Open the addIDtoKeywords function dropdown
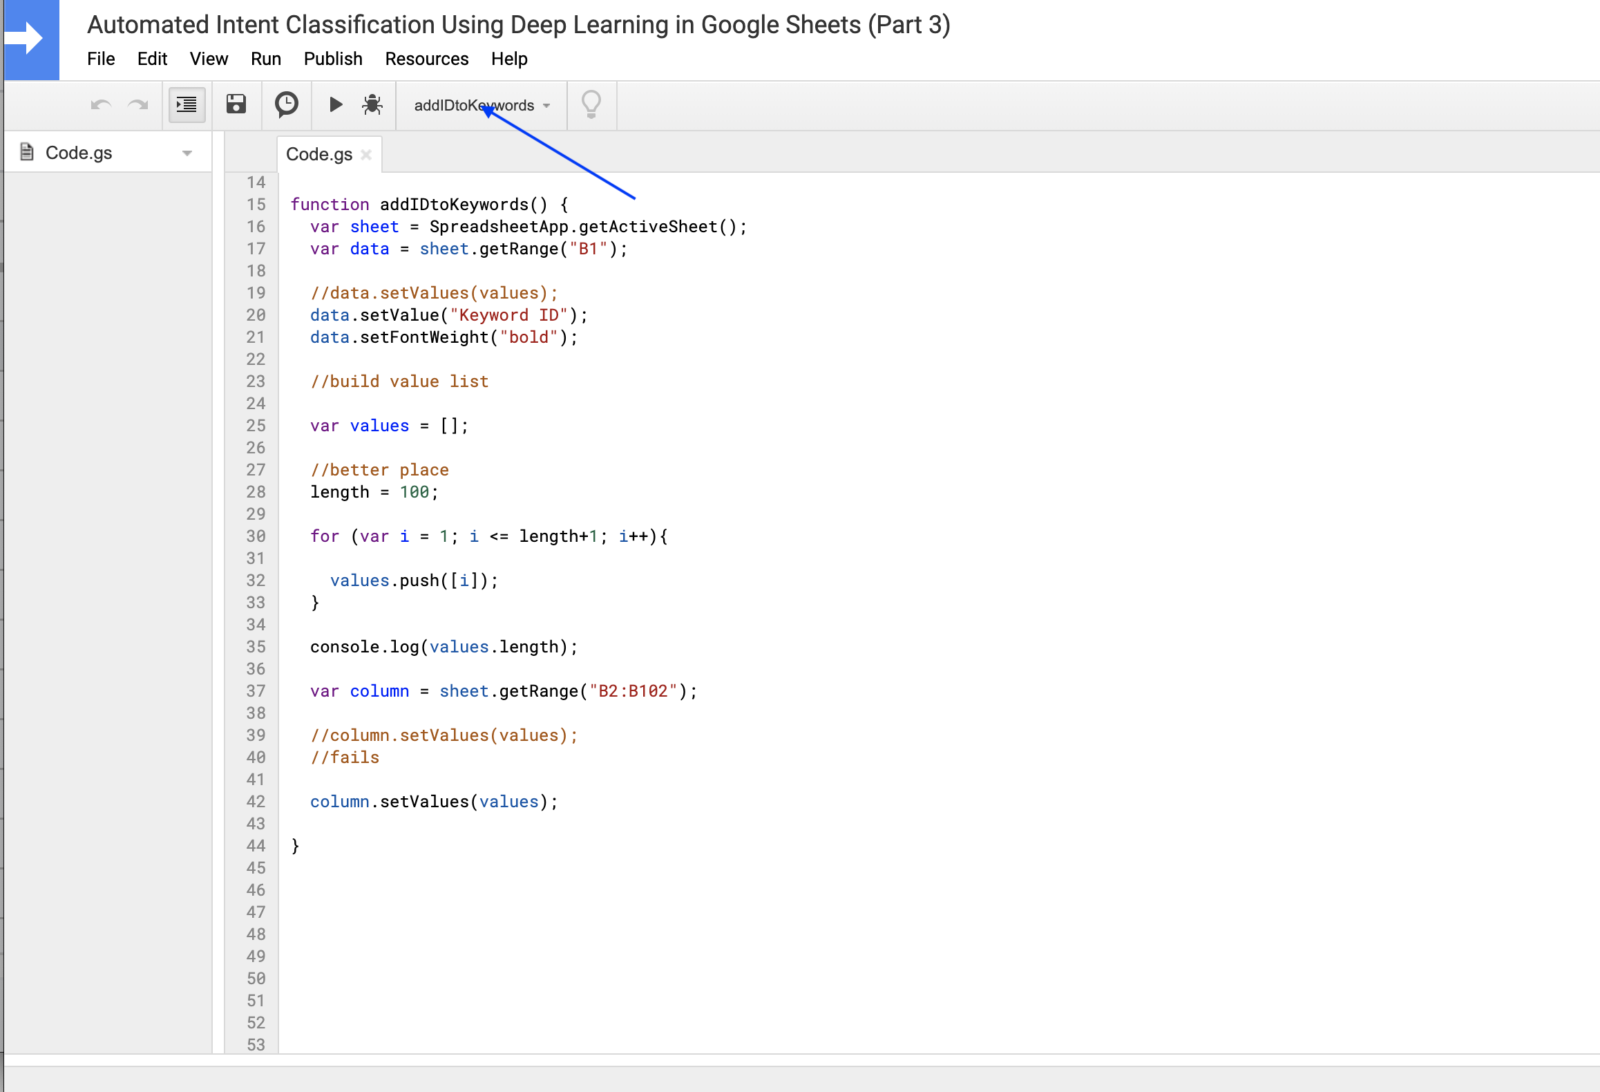Screen dimensions: 1600x1092 (480, 104)
